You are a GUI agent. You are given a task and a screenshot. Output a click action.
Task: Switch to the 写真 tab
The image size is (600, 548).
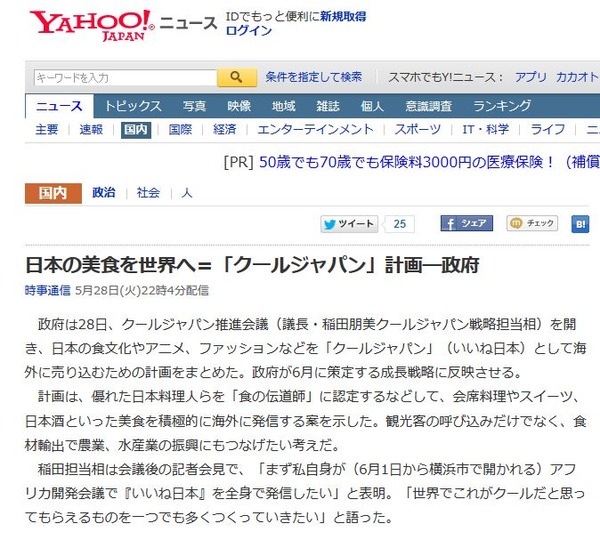pyautogui.click(x=194, y=106)
